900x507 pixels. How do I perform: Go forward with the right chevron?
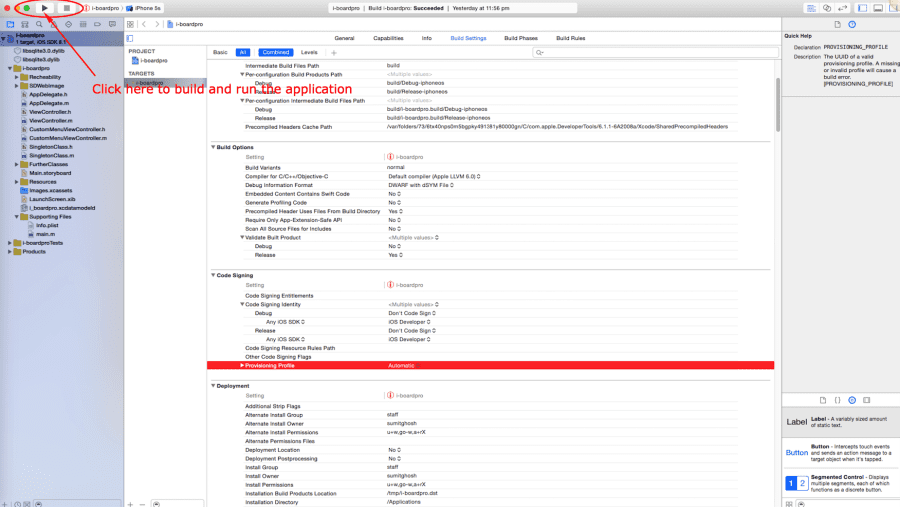point(157,24)
